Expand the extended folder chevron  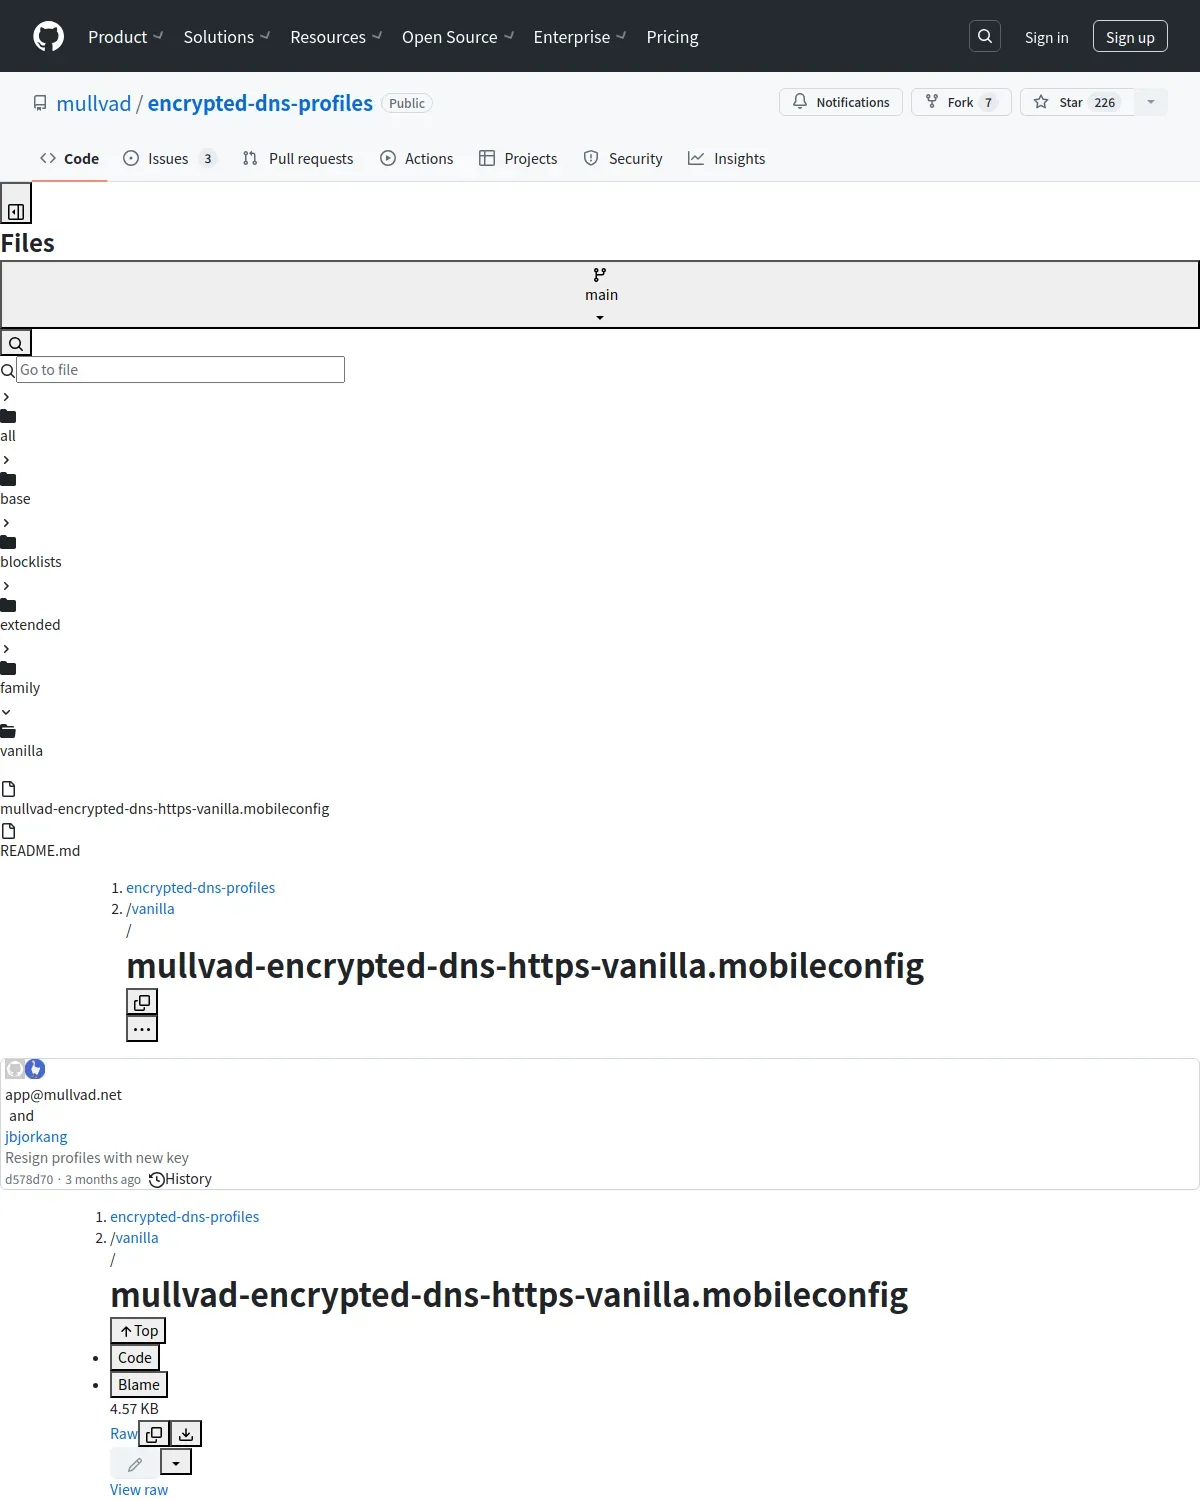click(6, 586)
